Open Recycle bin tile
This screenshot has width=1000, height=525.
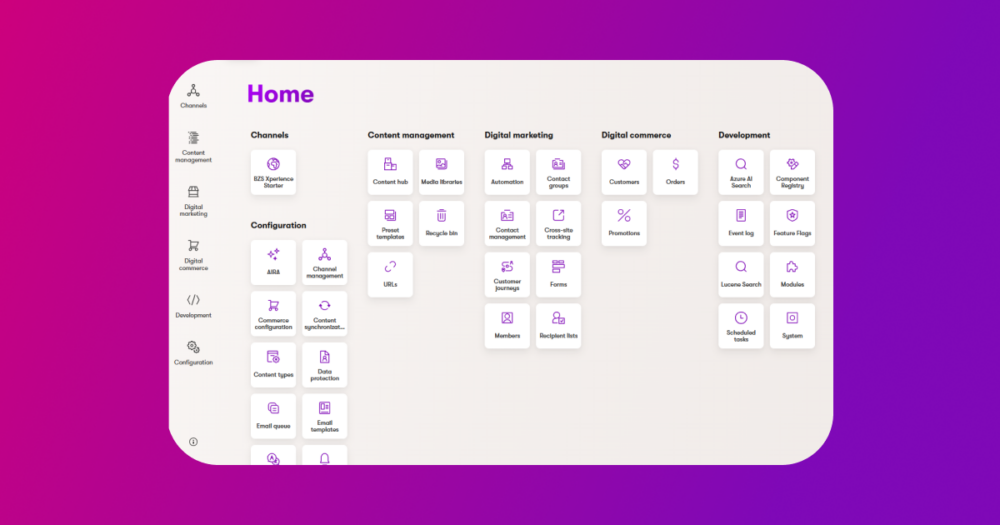[441, 223]
